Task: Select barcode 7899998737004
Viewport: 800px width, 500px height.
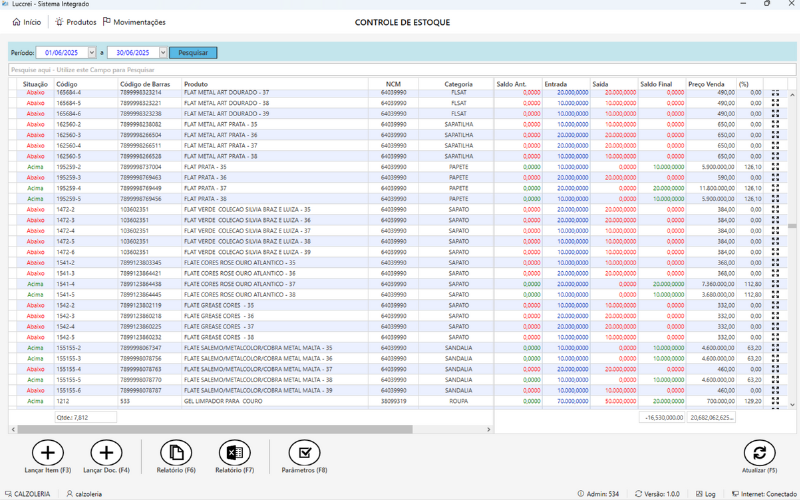Action: click(x=141, y=167)
